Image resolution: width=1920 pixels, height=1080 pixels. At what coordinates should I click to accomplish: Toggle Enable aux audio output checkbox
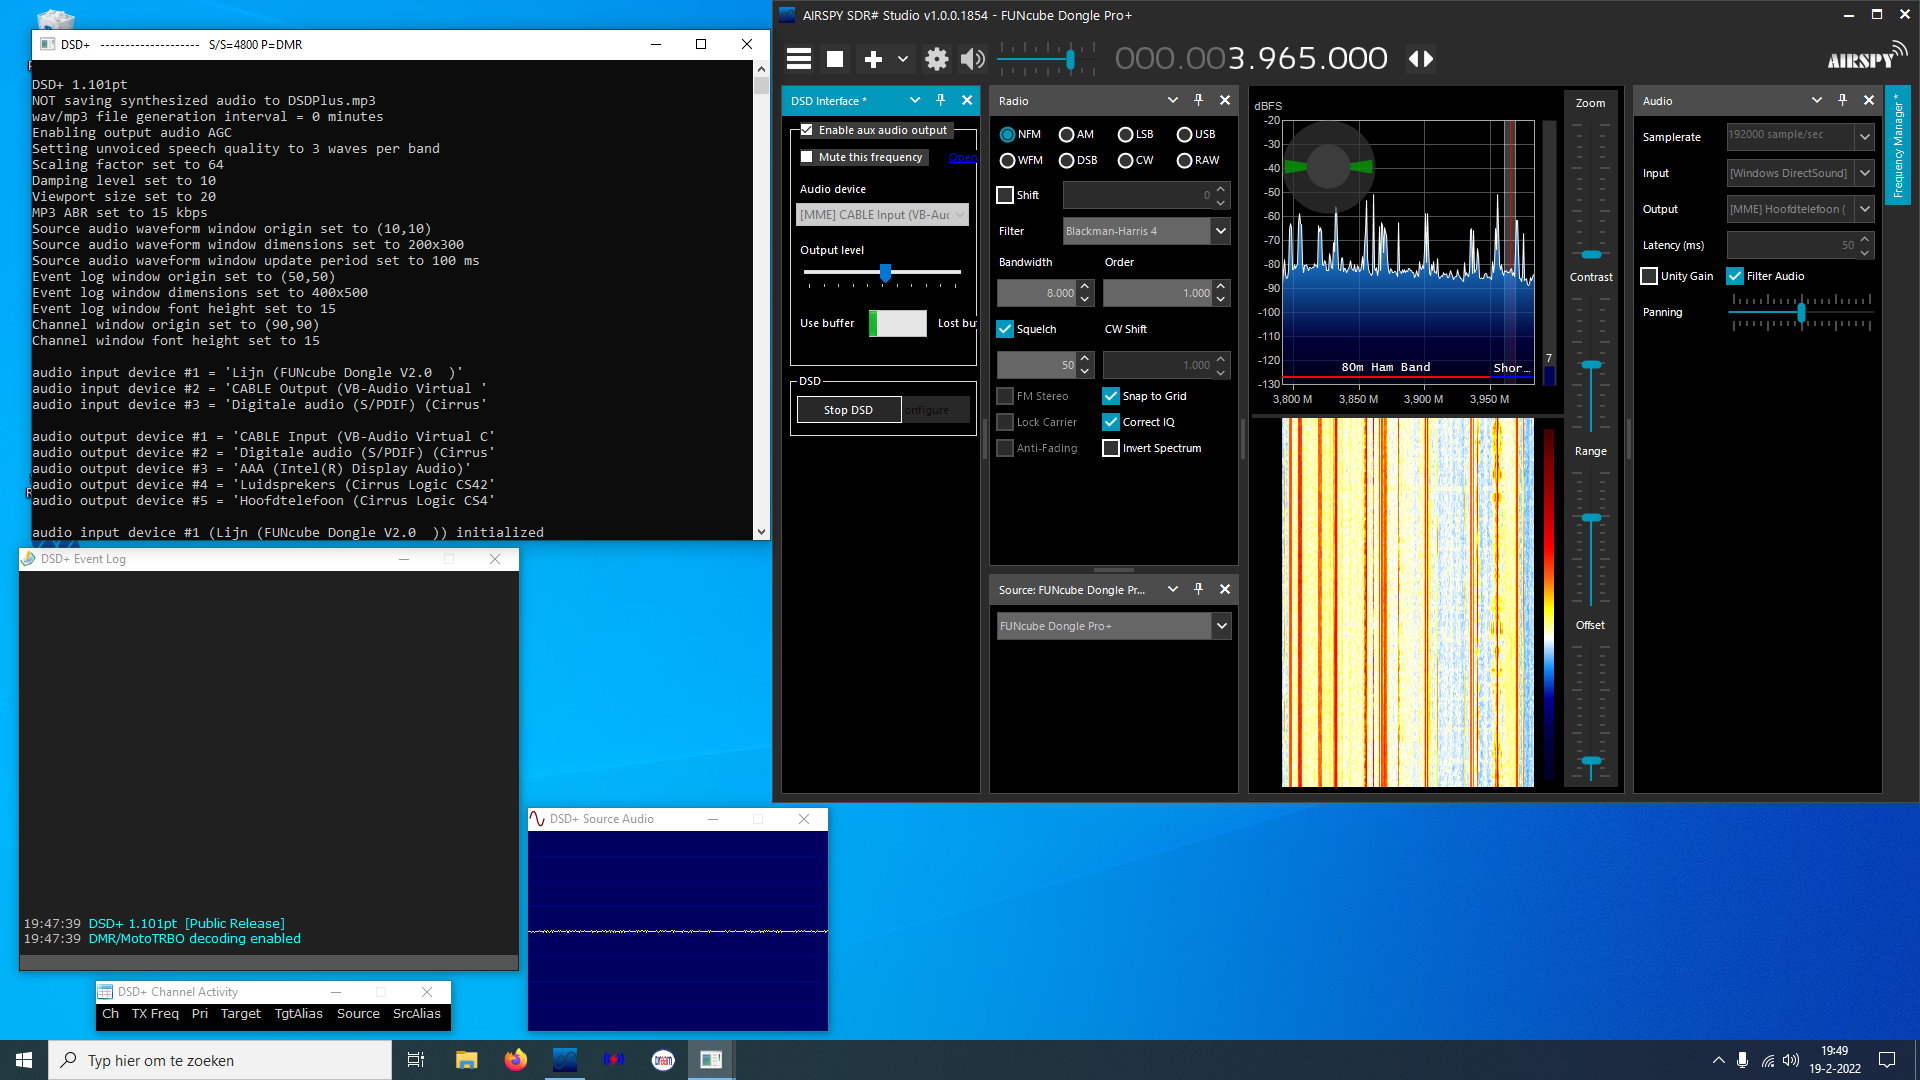click(x=807, y=130)
